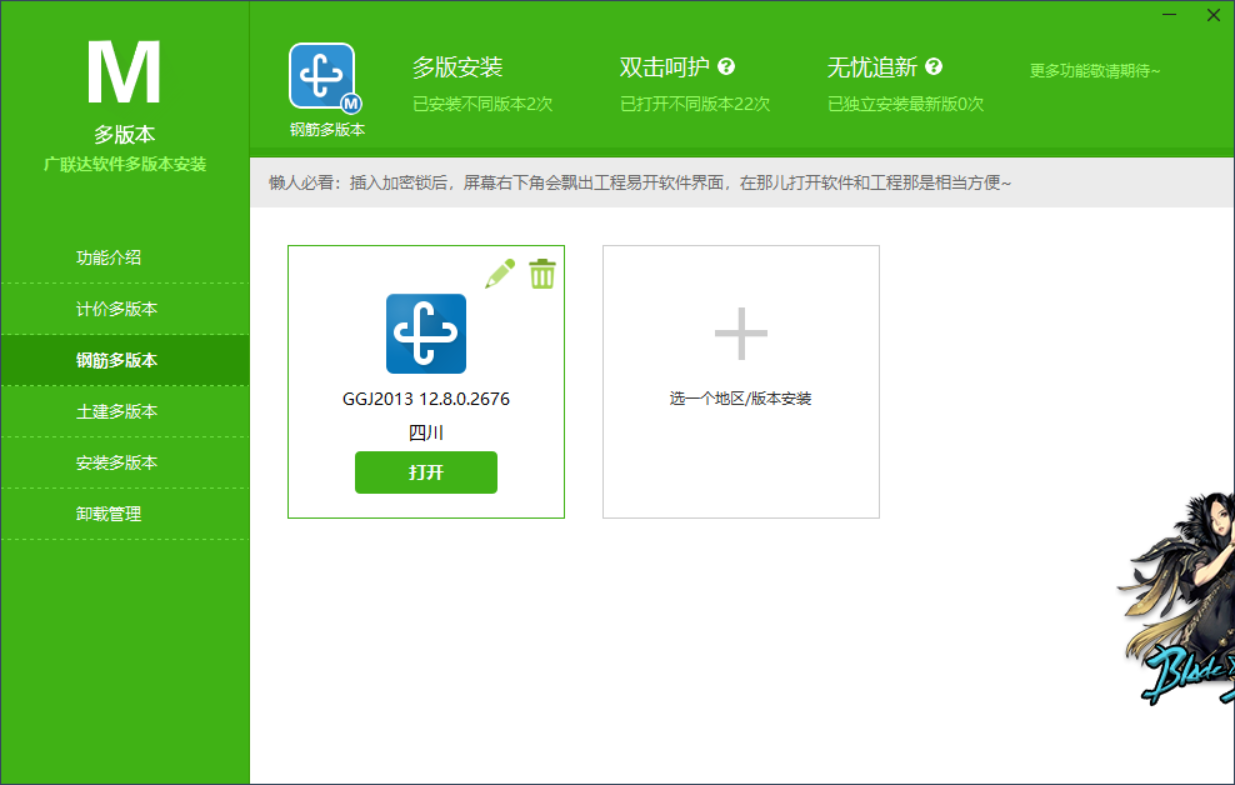Close the application window
The image size is (1235, 785).
pos(1213,15)
